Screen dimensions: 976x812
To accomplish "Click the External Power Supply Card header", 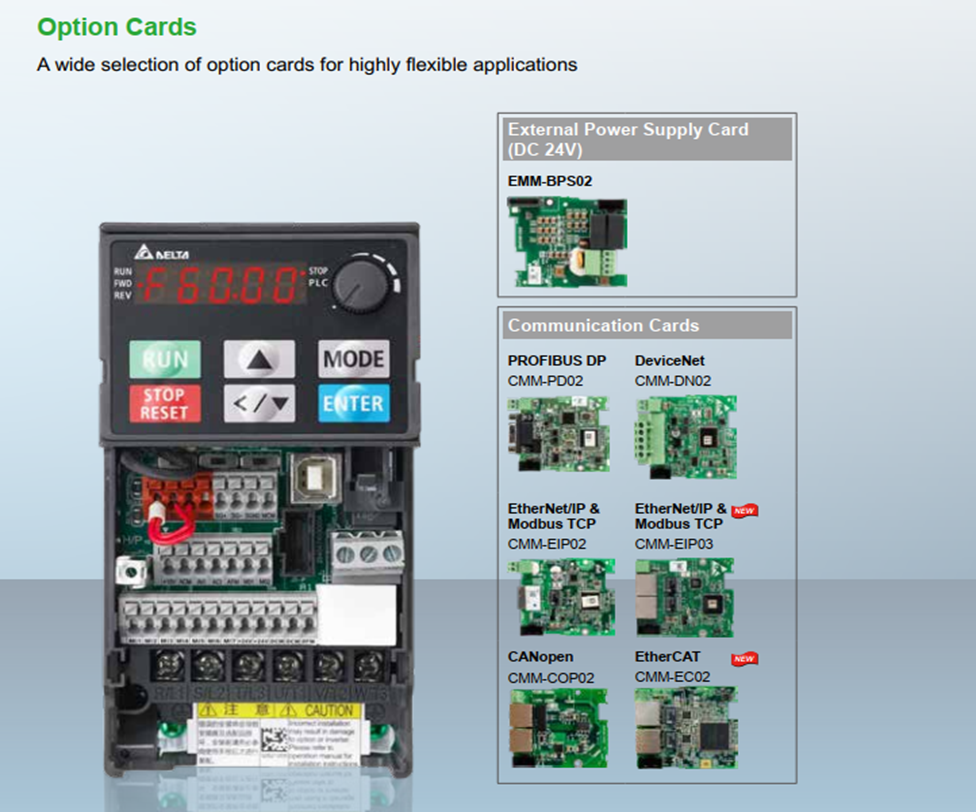I will (647, 139).
